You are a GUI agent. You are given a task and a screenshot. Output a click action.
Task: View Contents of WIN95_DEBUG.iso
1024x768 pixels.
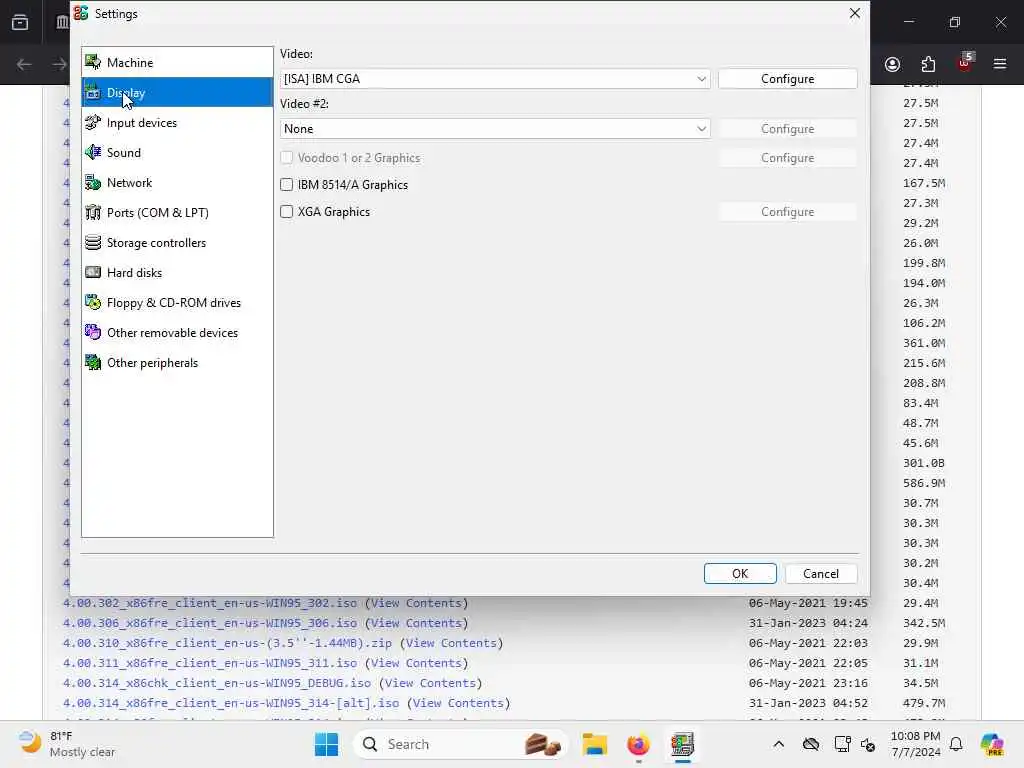coord(430,683)
